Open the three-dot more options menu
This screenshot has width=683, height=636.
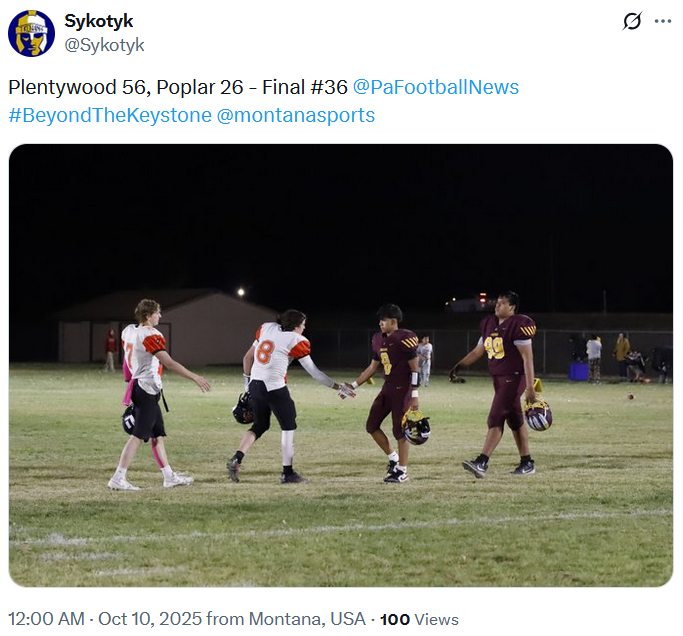pos(662,22)
